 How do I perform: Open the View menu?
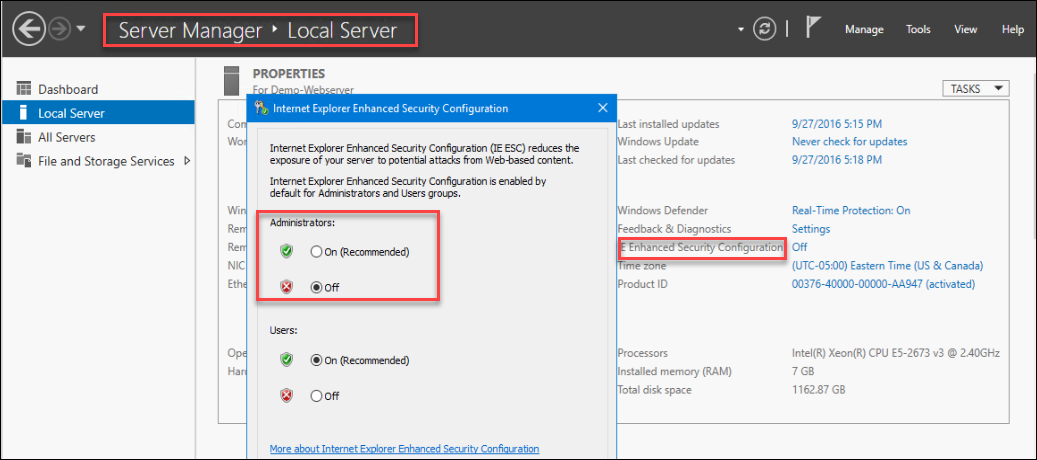pyautogui.click(x=966, y=30)
